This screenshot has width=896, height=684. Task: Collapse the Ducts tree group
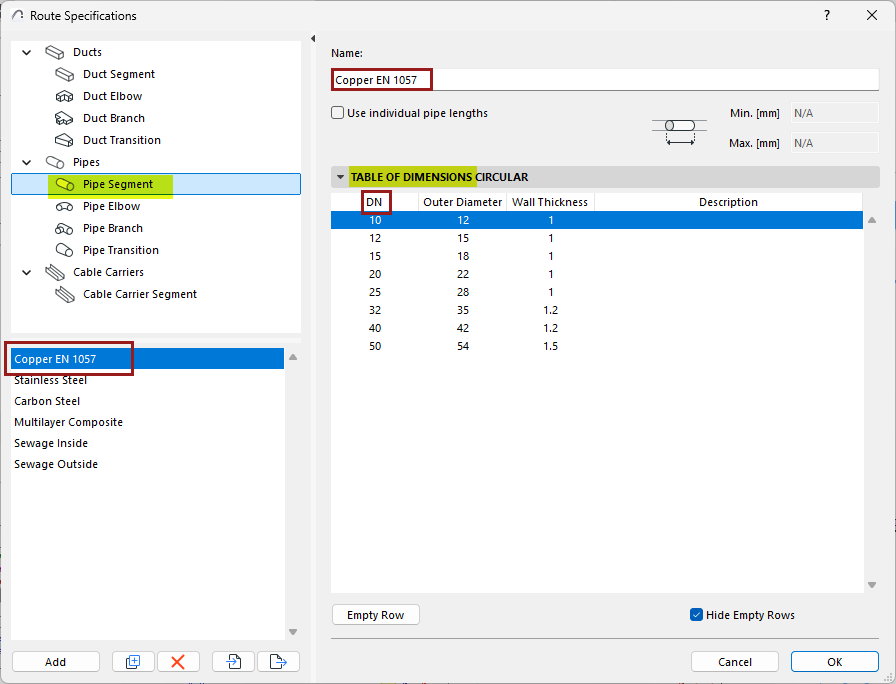coord(26,53)
